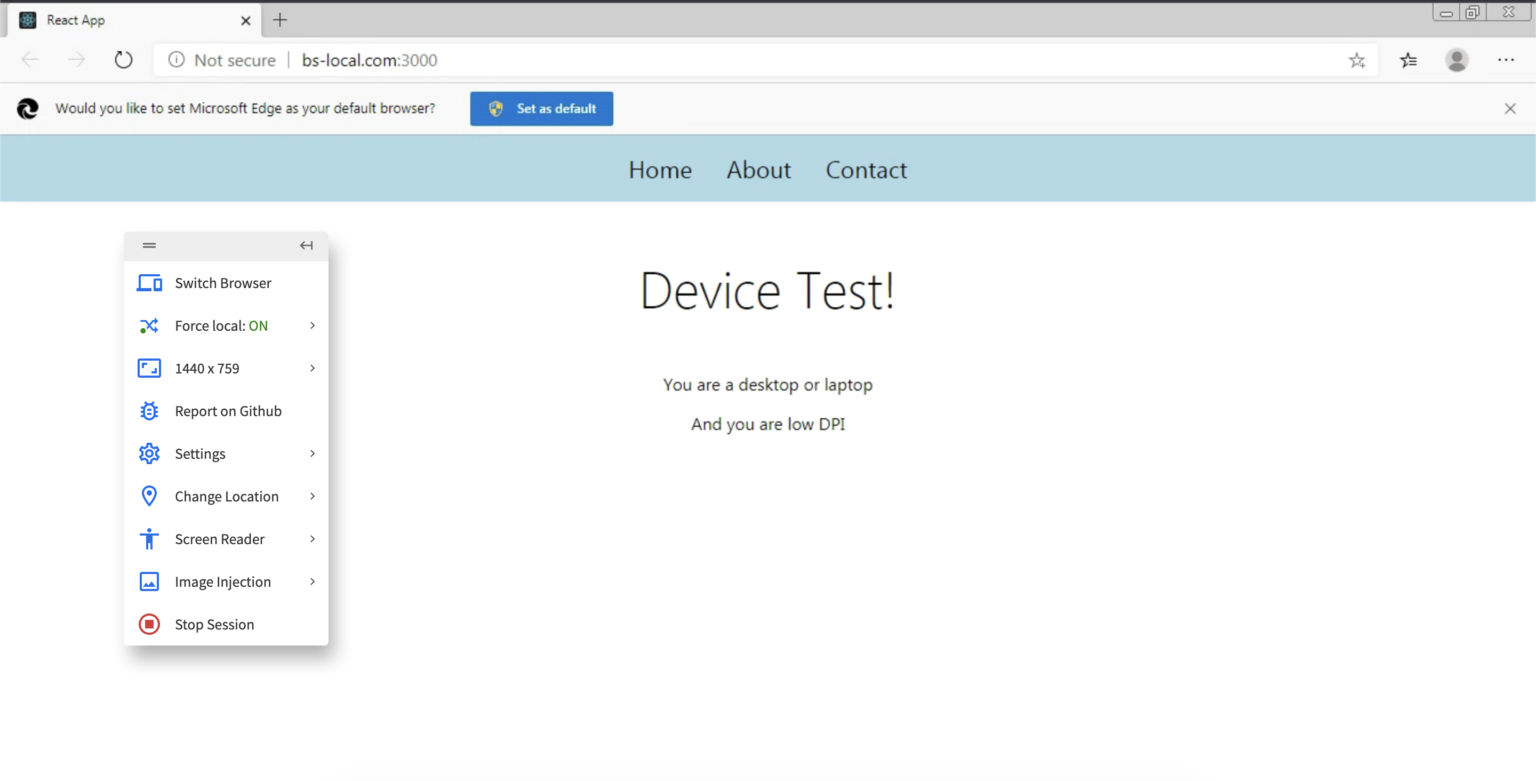Open the Home link in navbar
This screenshot has width=1536, height=781.
coord(660,170)
